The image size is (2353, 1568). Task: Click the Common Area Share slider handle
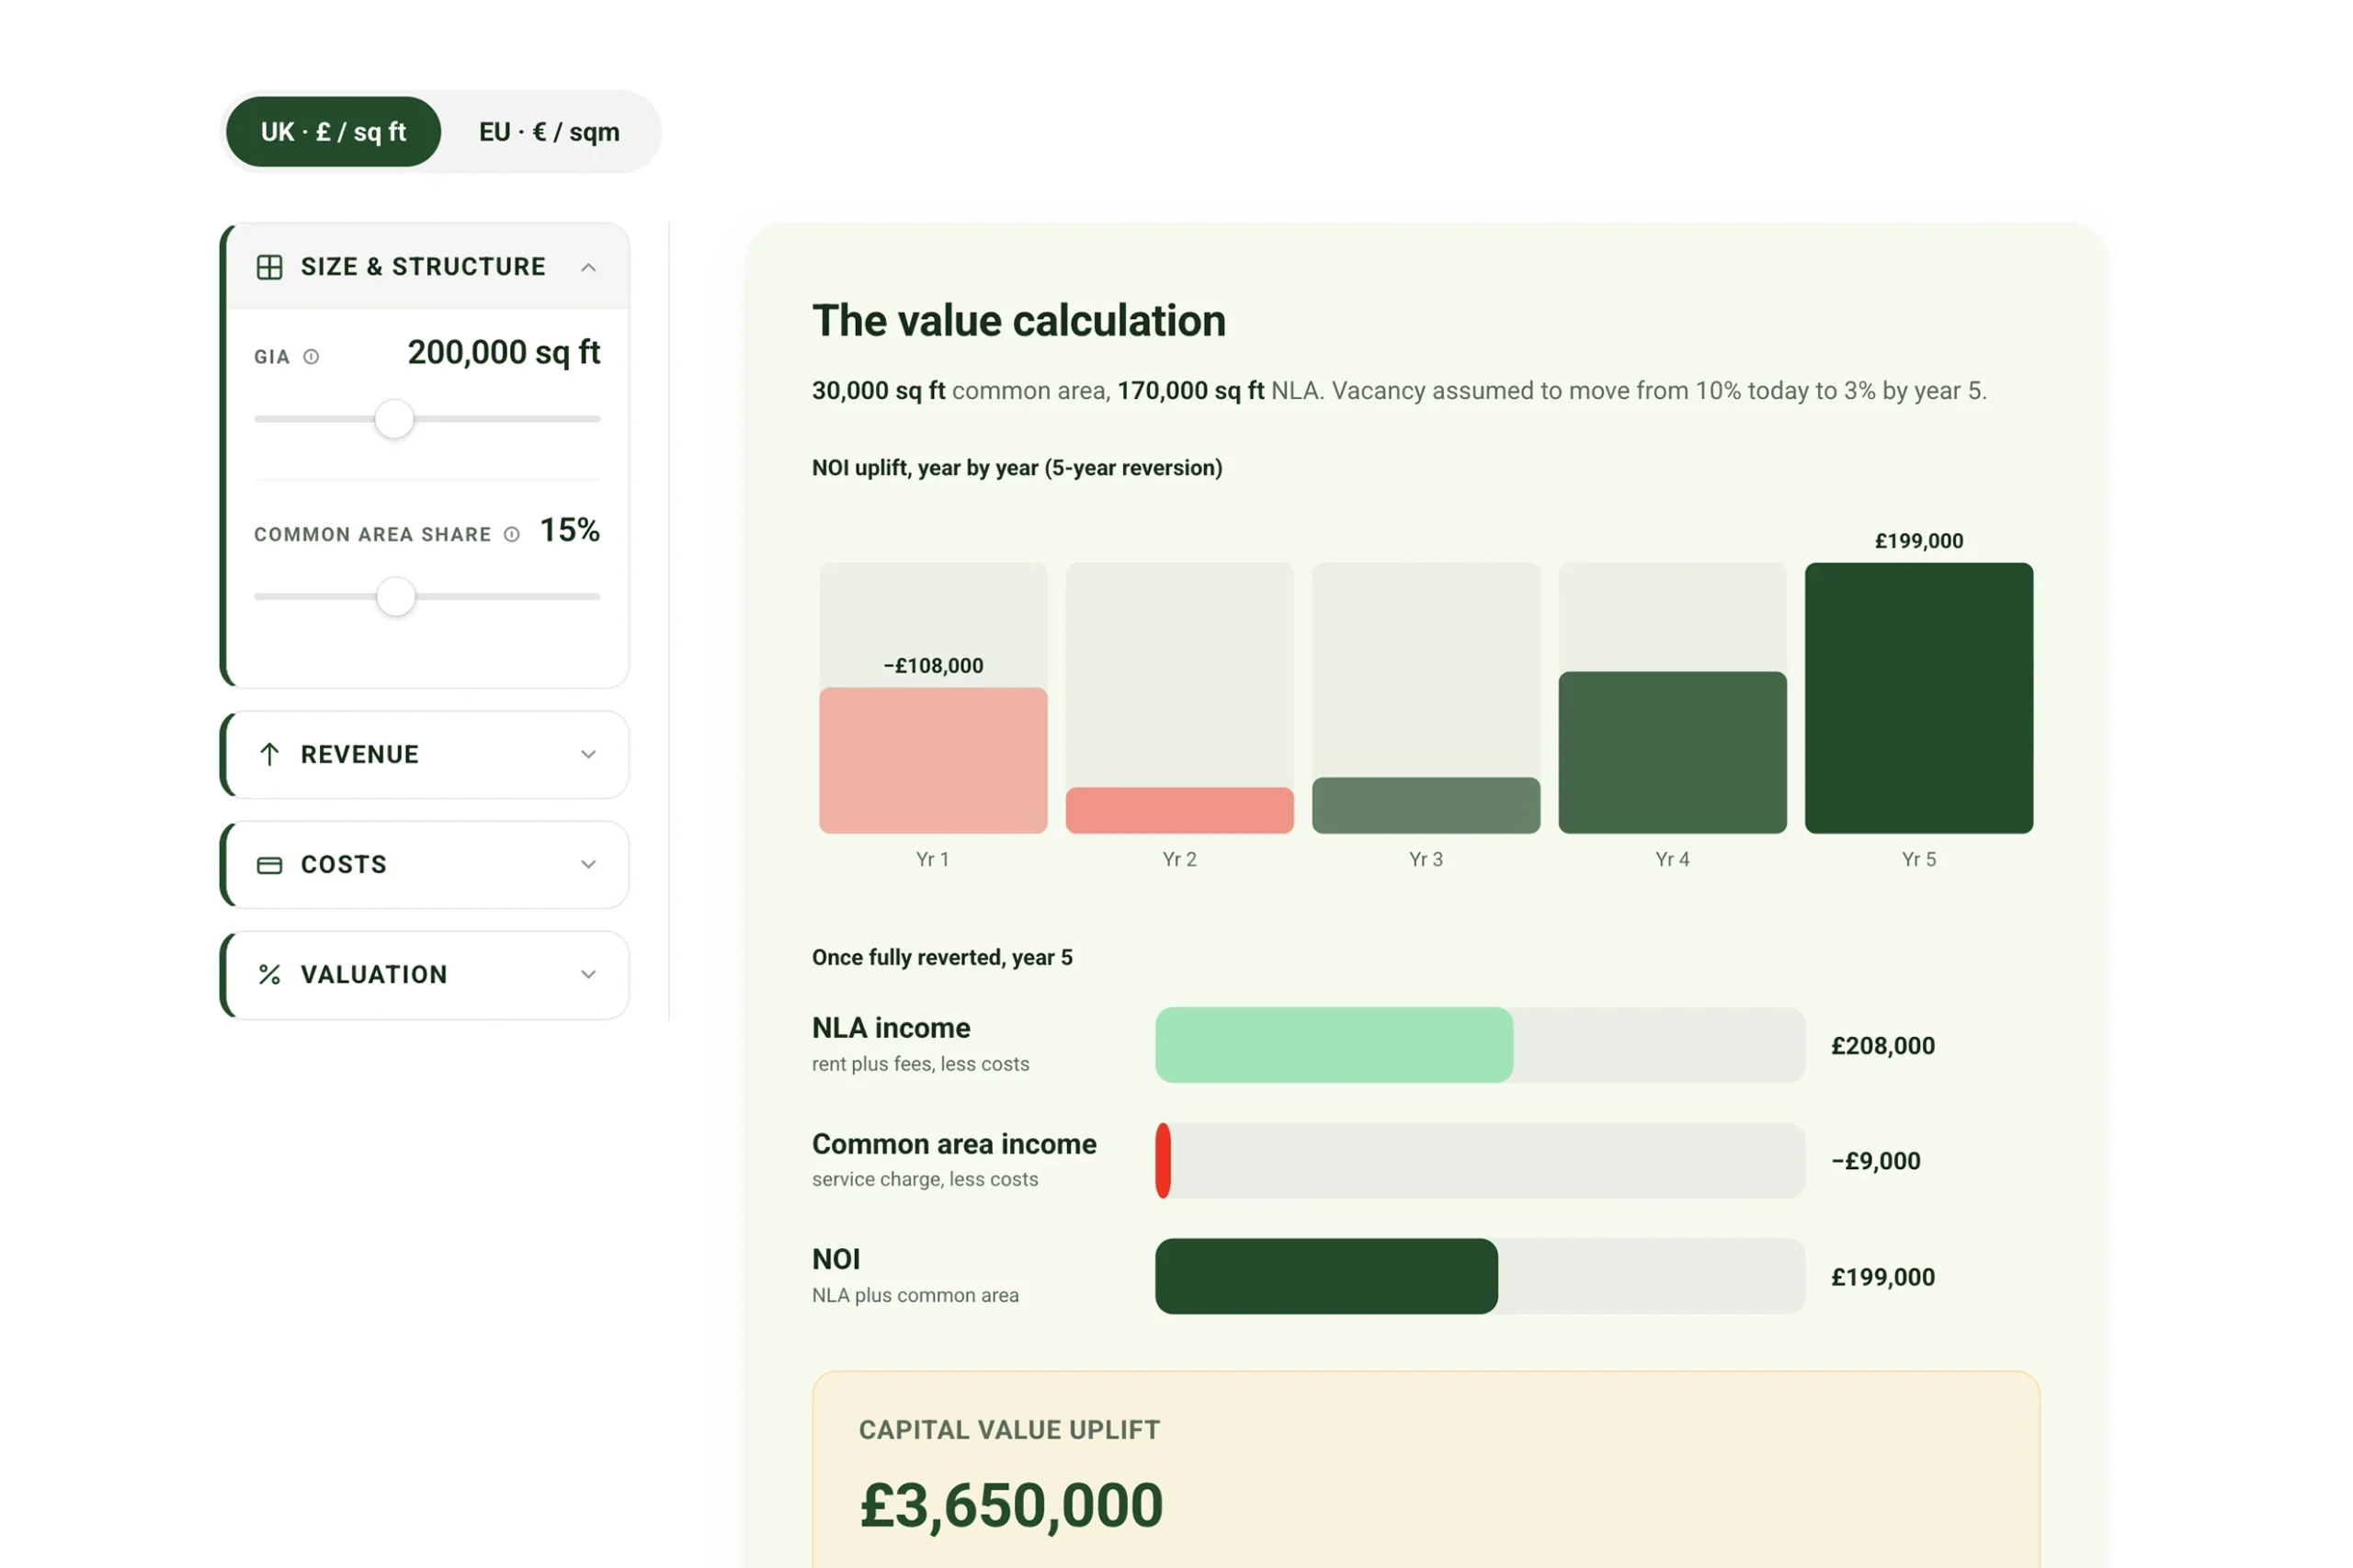click(396, 597)
